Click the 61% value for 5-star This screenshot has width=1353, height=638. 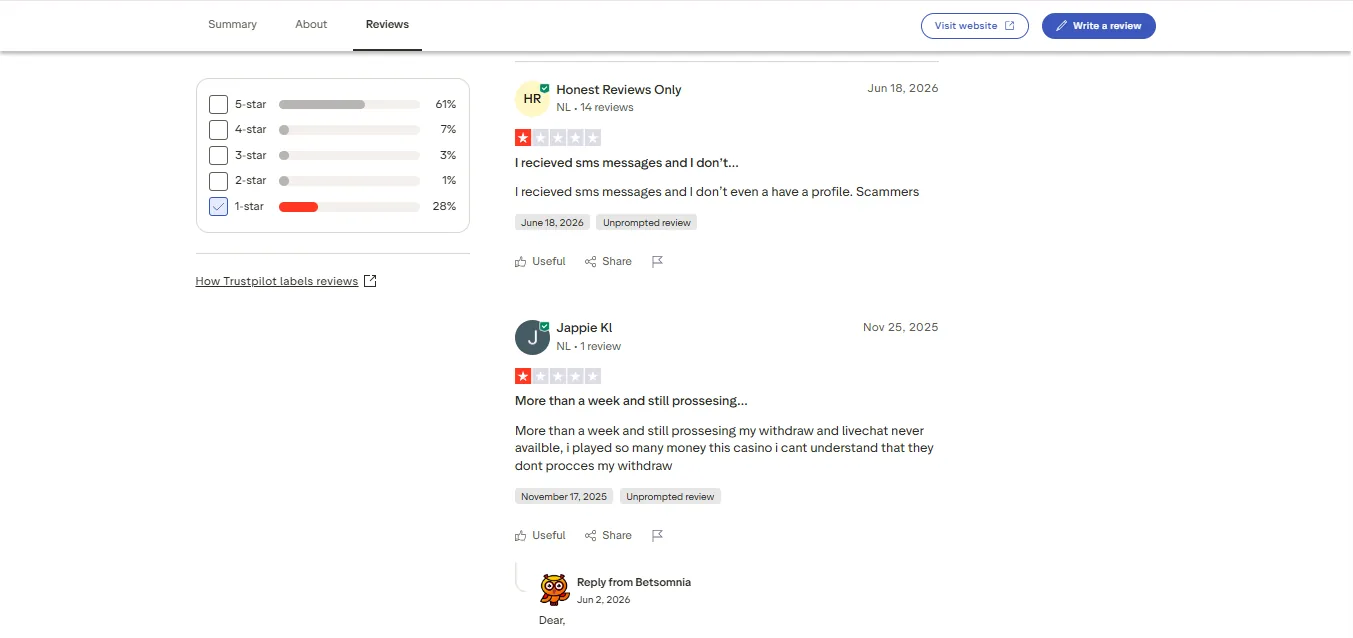446,104
